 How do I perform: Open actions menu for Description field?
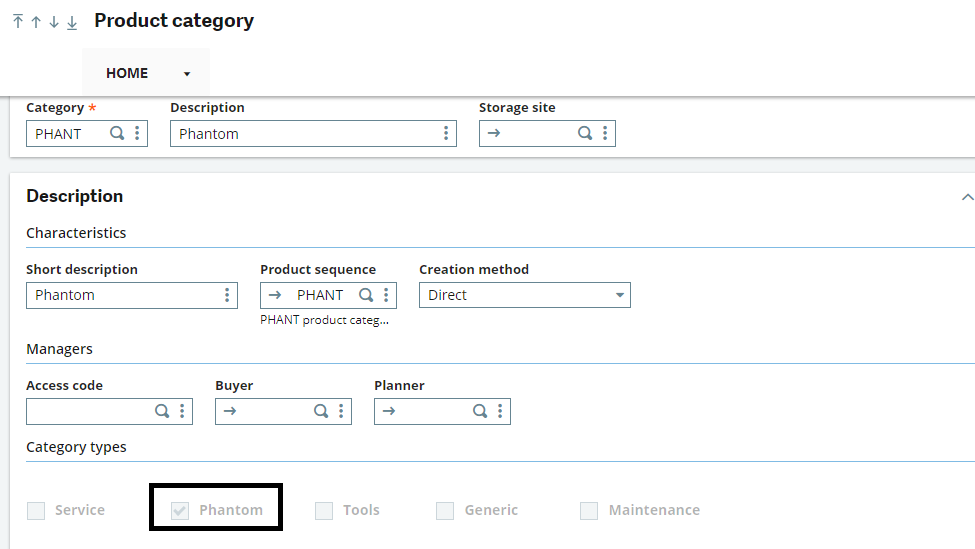click(x=446, y=133)
